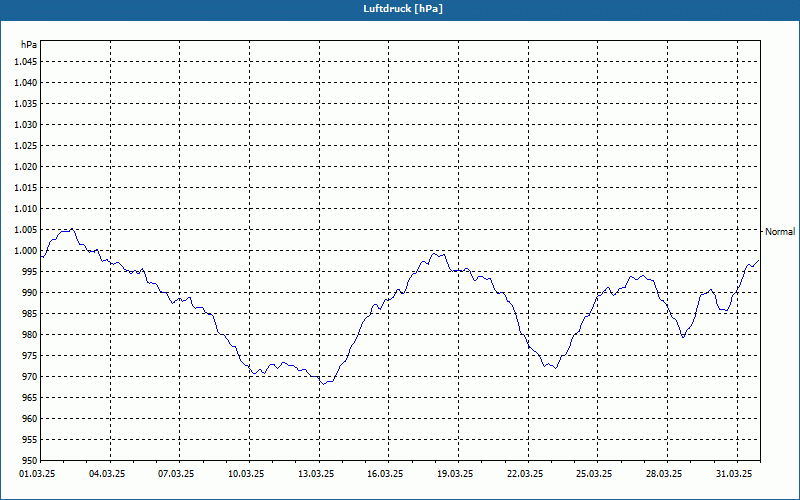The image size is (800, 500).
Task: Click the 19.03.25 date label
Action: tap(455, 474)
